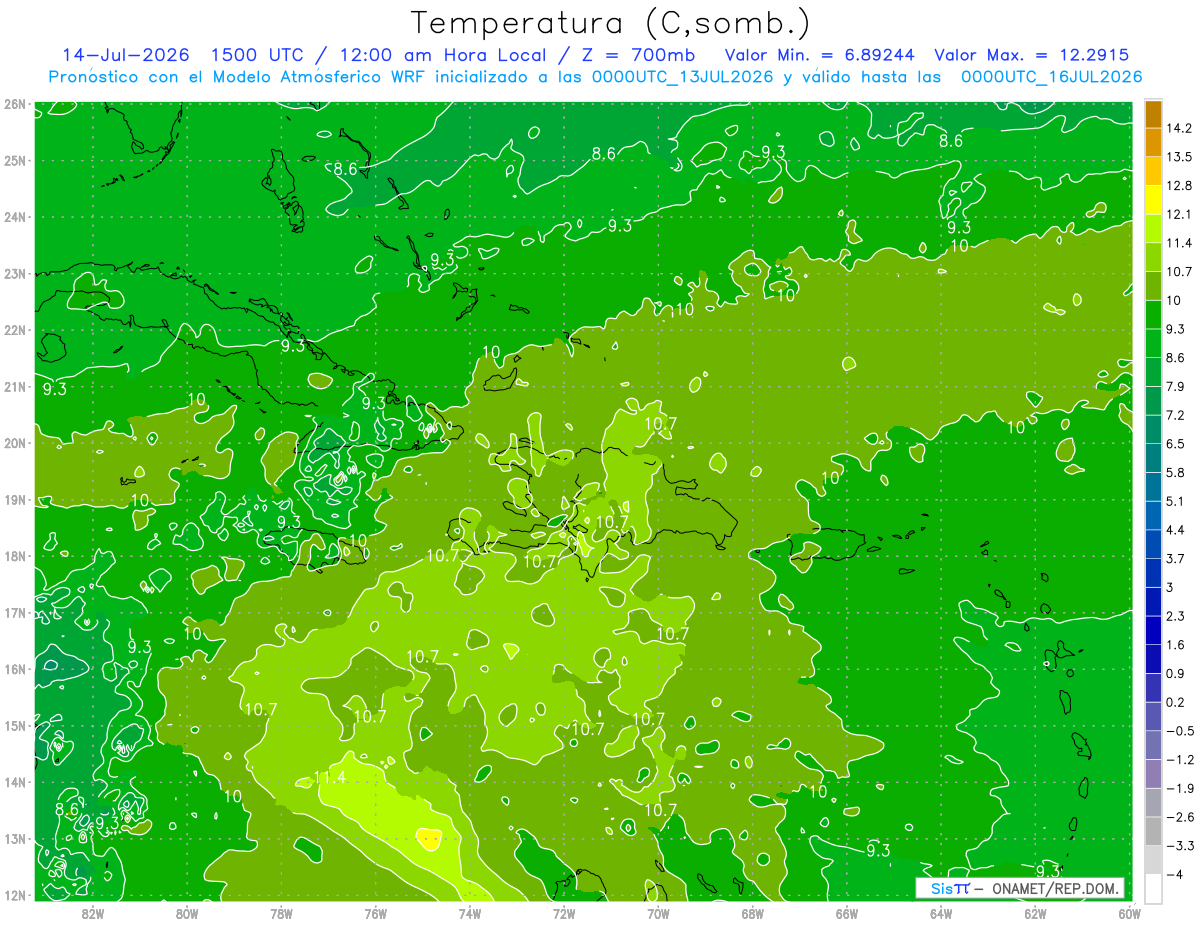
Task: Select the white bottom swatch below -4
Action: [1153, 888]
